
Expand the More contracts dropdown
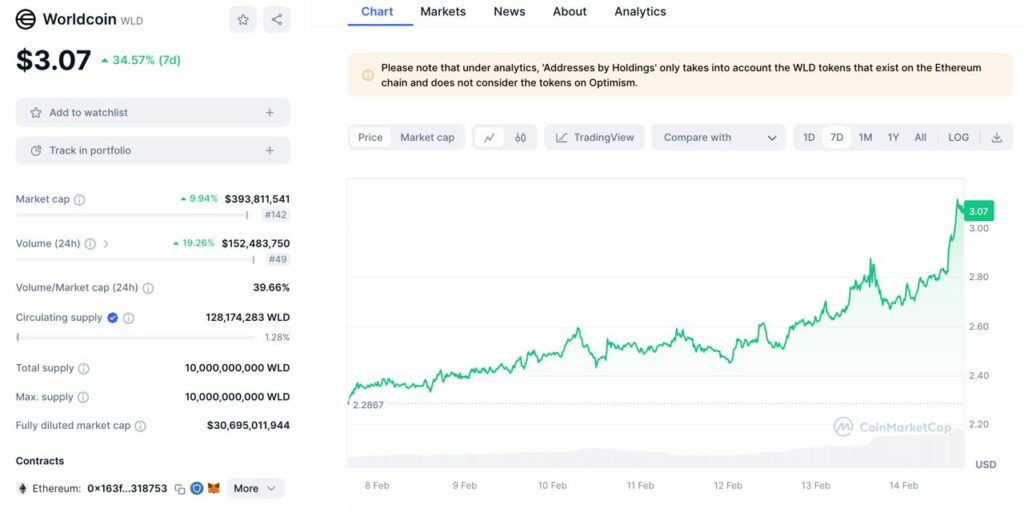coord(255,489)
